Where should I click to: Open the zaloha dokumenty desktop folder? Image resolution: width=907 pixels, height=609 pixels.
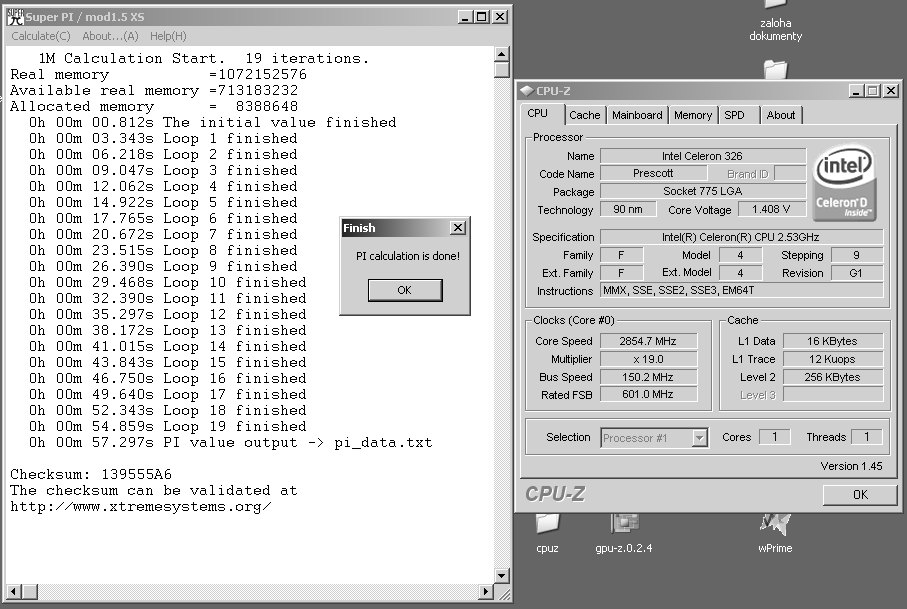point(776,23)
